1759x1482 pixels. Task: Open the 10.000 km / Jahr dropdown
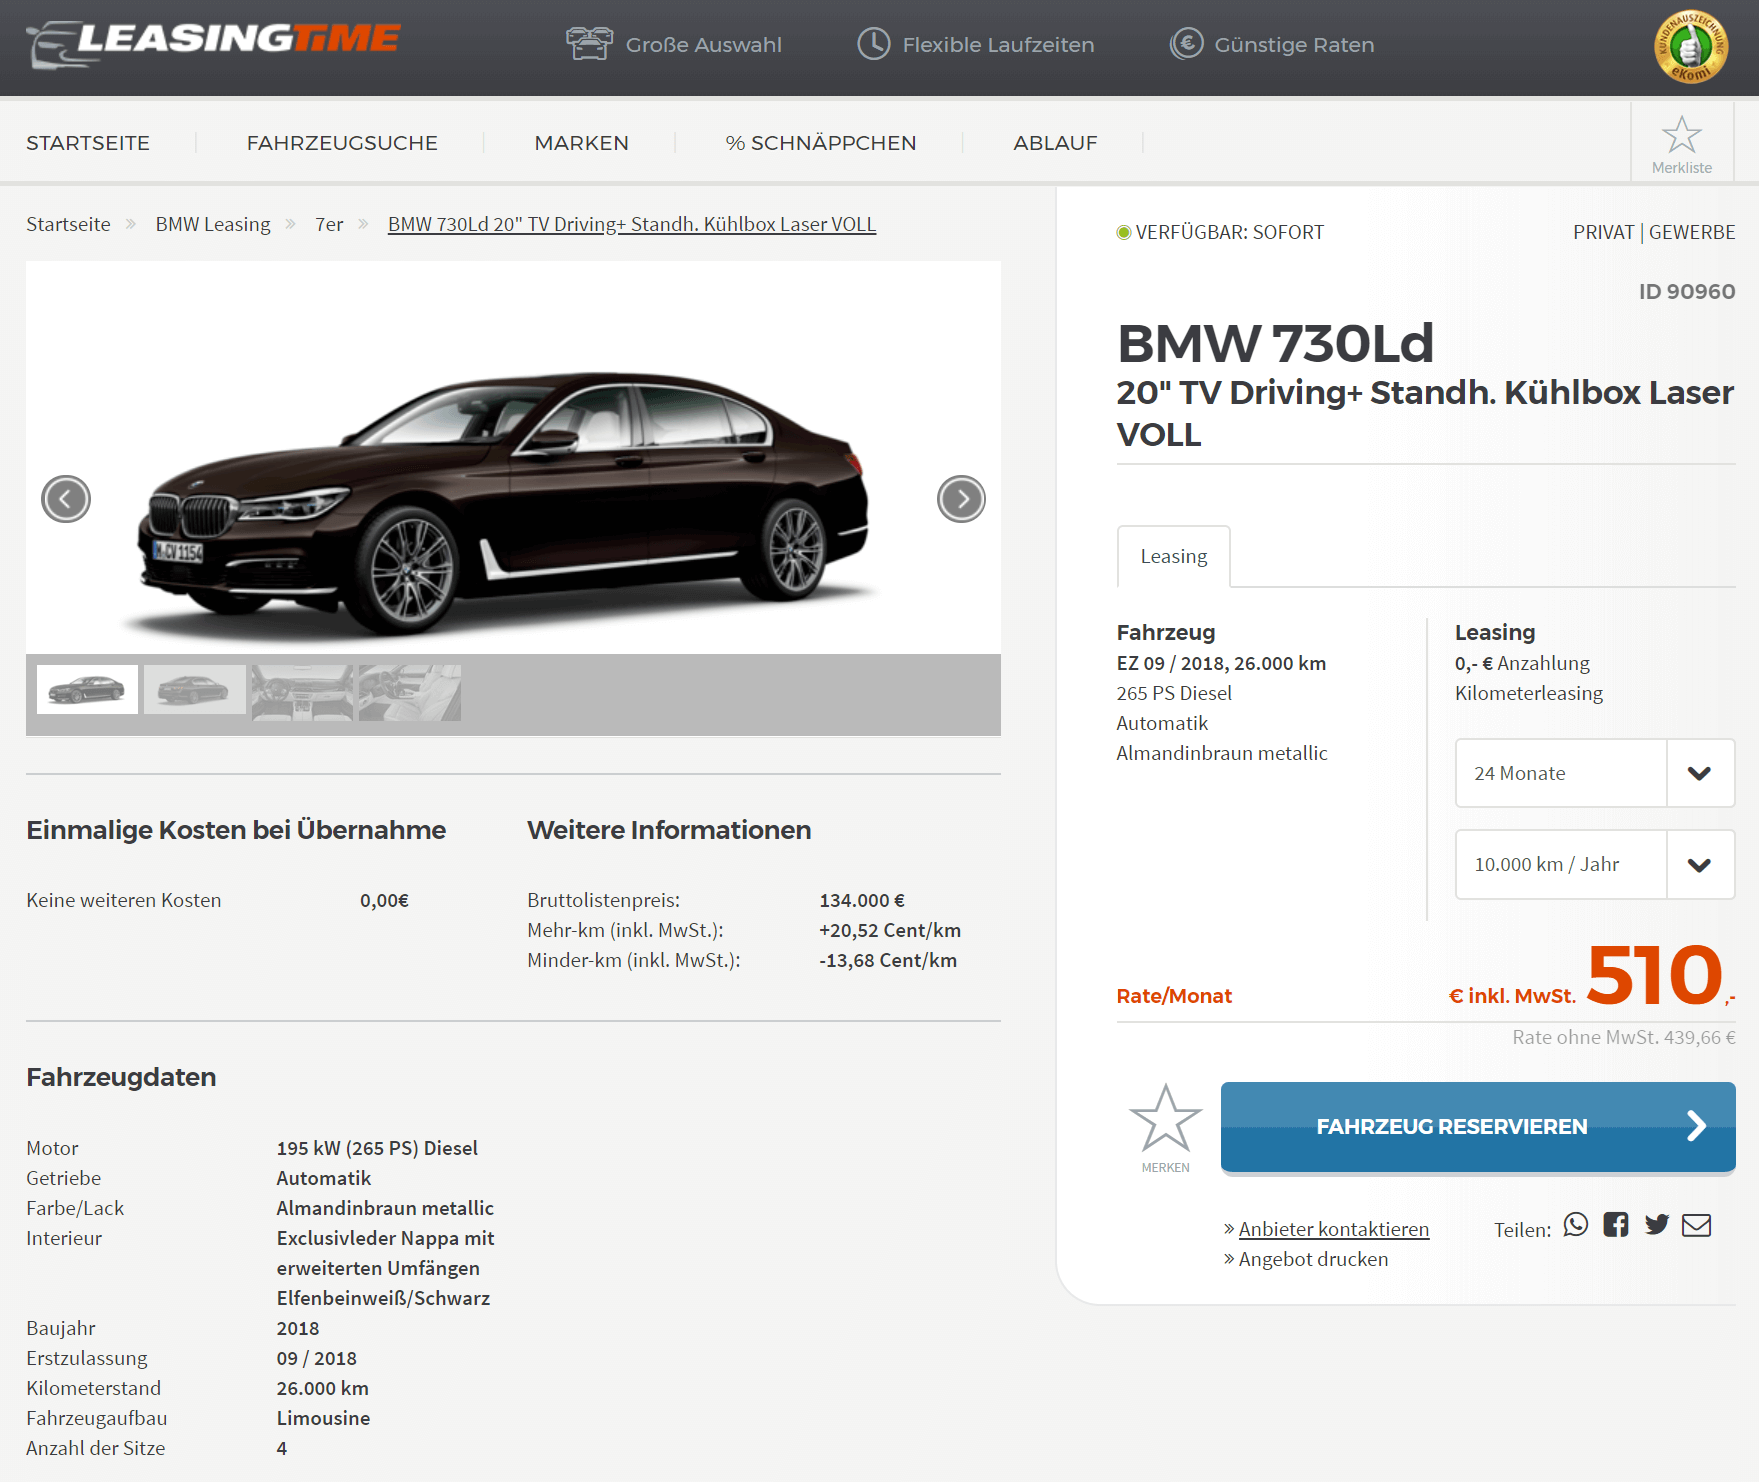(x=1595, y=864)
